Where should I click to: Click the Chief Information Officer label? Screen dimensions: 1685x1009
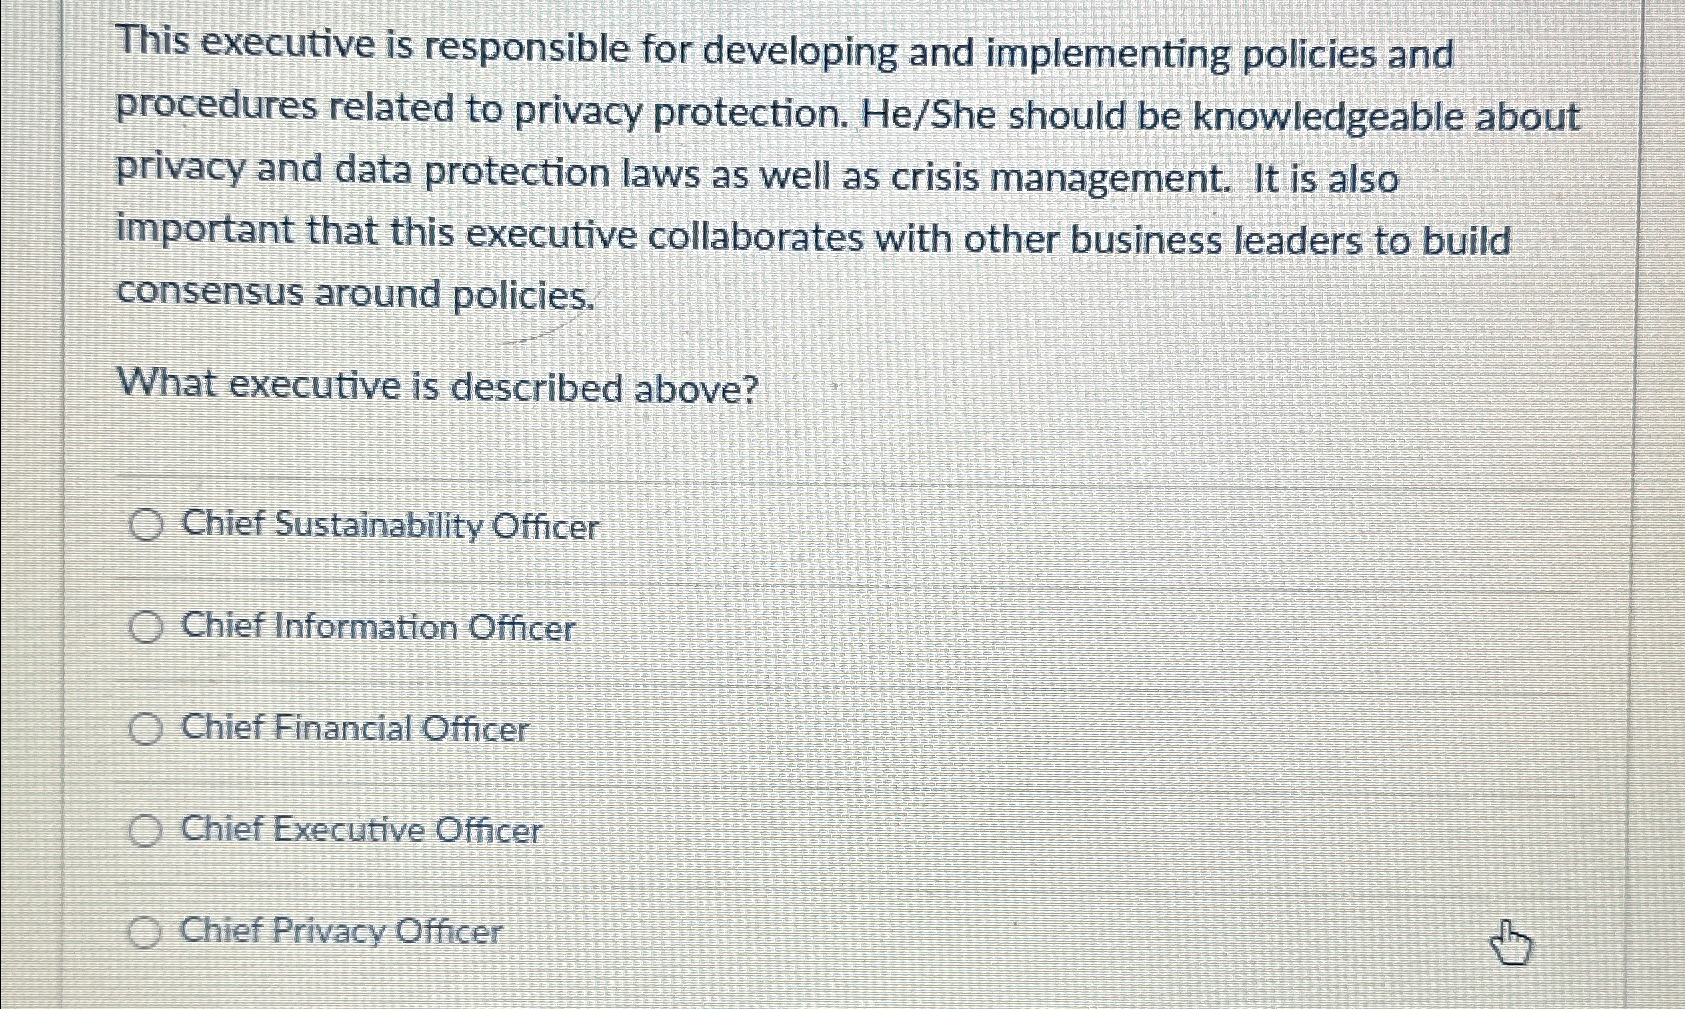376,628
